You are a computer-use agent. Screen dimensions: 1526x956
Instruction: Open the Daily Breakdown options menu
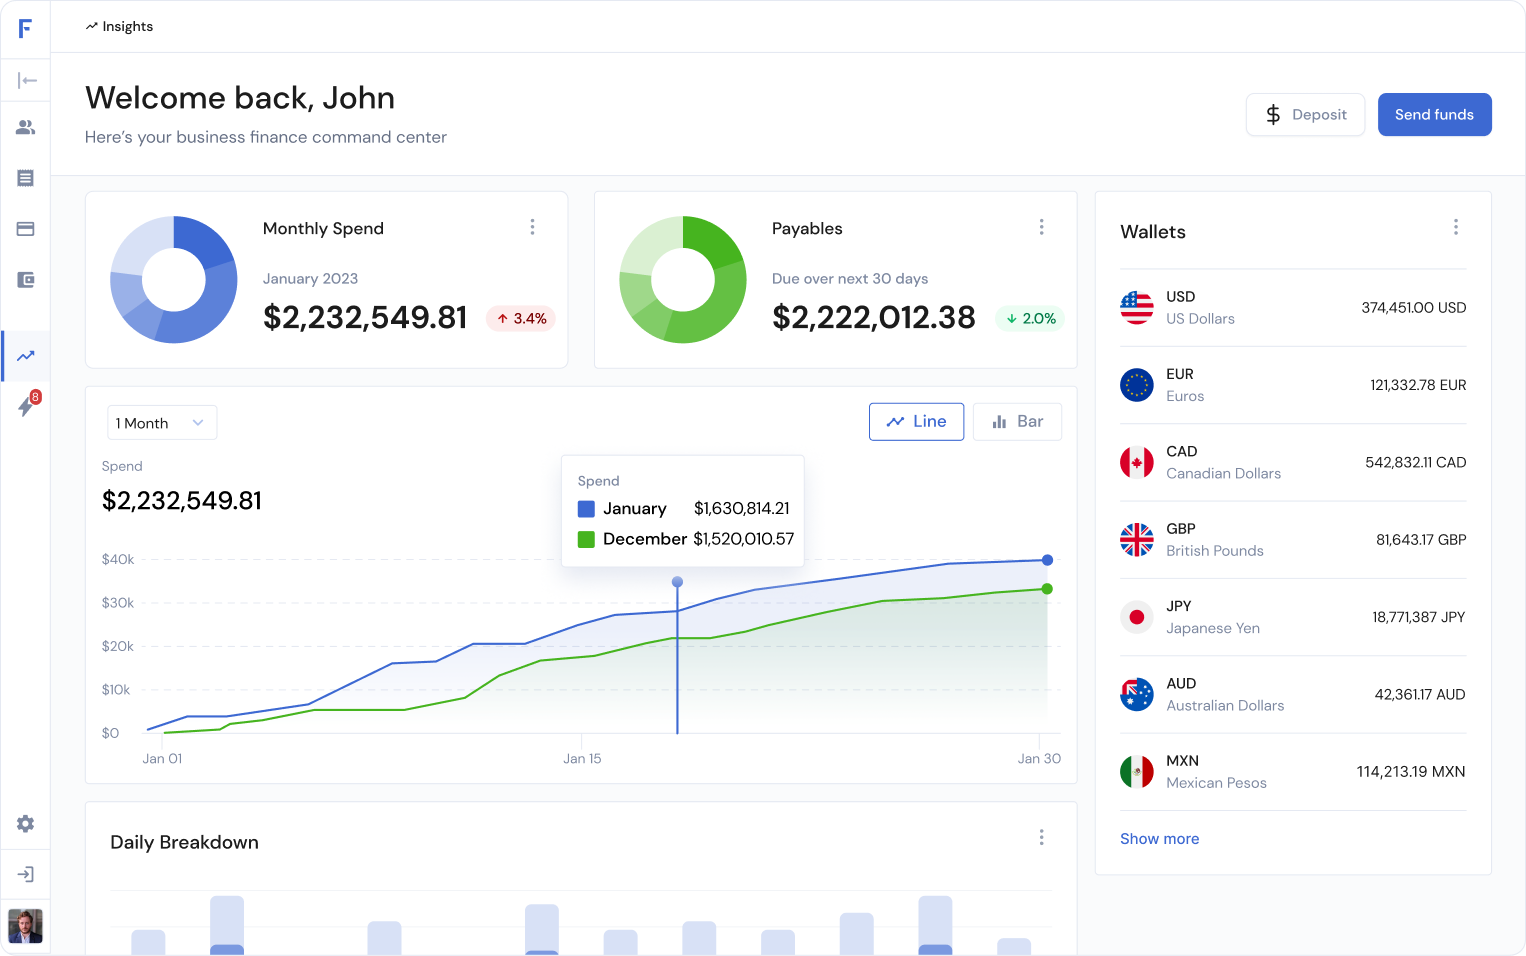point(1042,837)
